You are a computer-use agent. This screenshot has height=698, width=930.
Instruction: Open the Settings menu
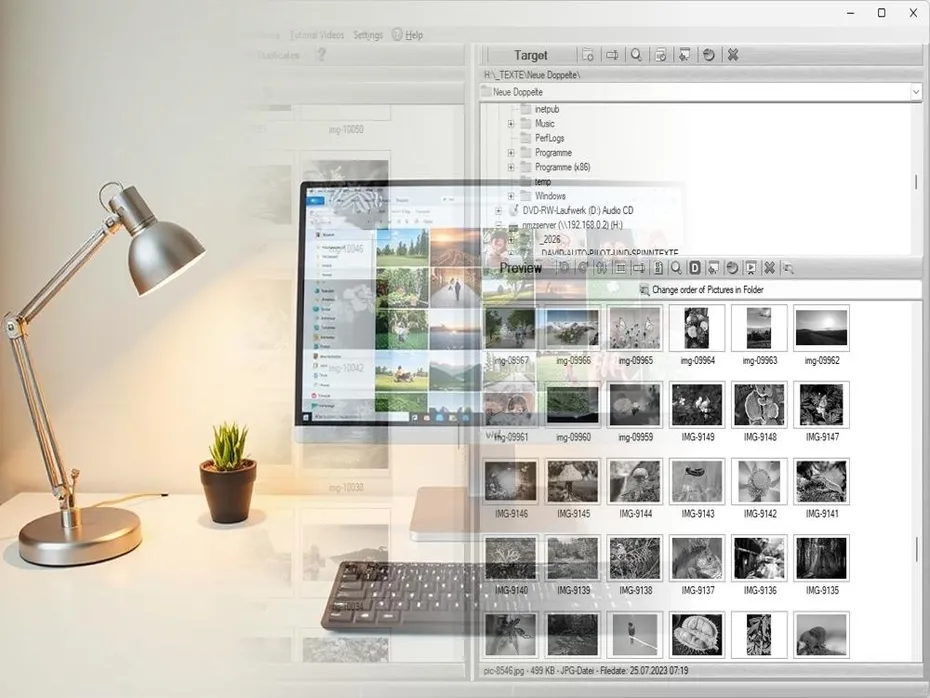point(368,34)
